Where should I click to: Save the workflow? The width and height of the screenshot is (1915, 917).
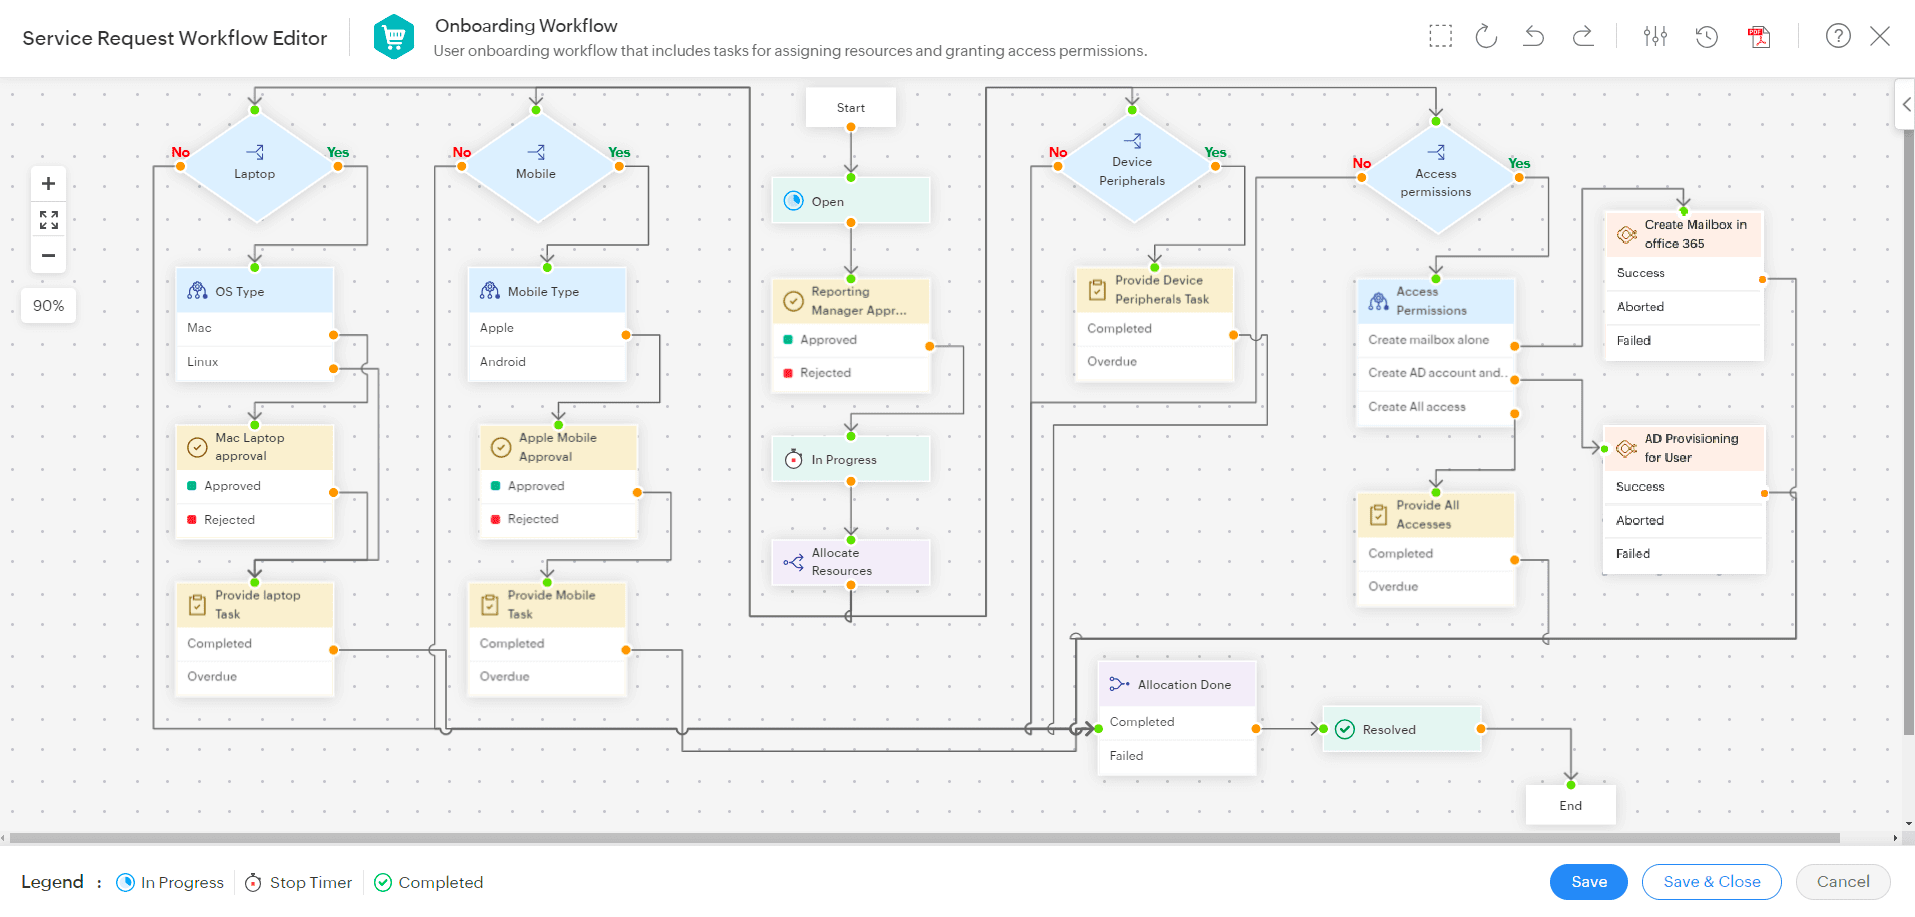(1588, 881)
